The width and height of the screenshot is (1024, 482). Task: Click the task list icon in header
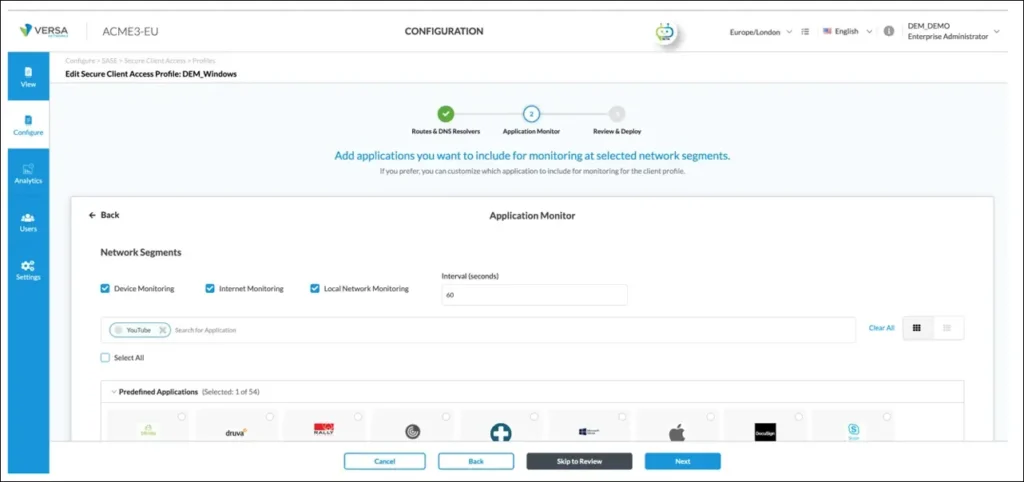point(805,32)
